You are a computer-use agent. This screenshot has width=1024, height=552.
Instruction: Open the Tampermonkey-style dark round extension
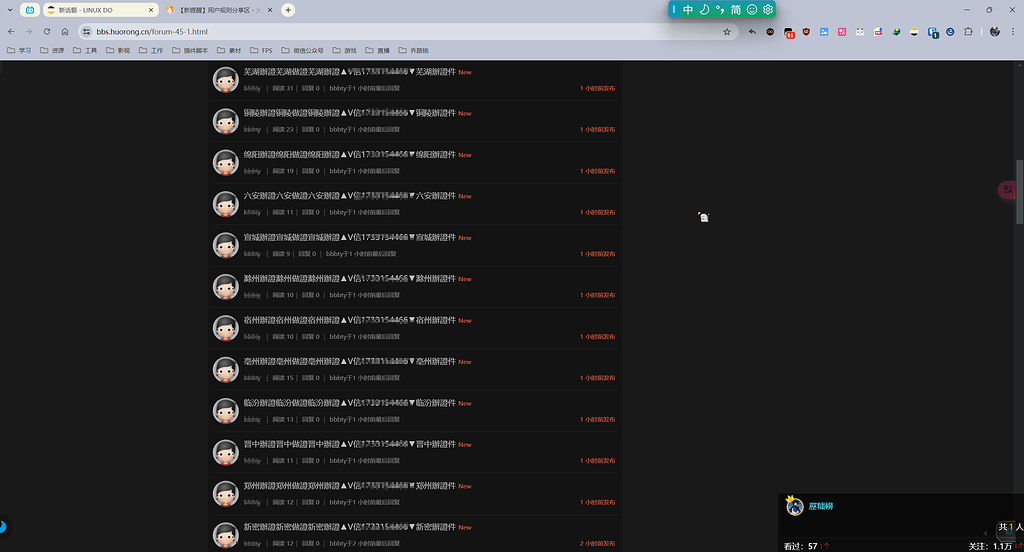pyautogui.click(x=771, y=31)
